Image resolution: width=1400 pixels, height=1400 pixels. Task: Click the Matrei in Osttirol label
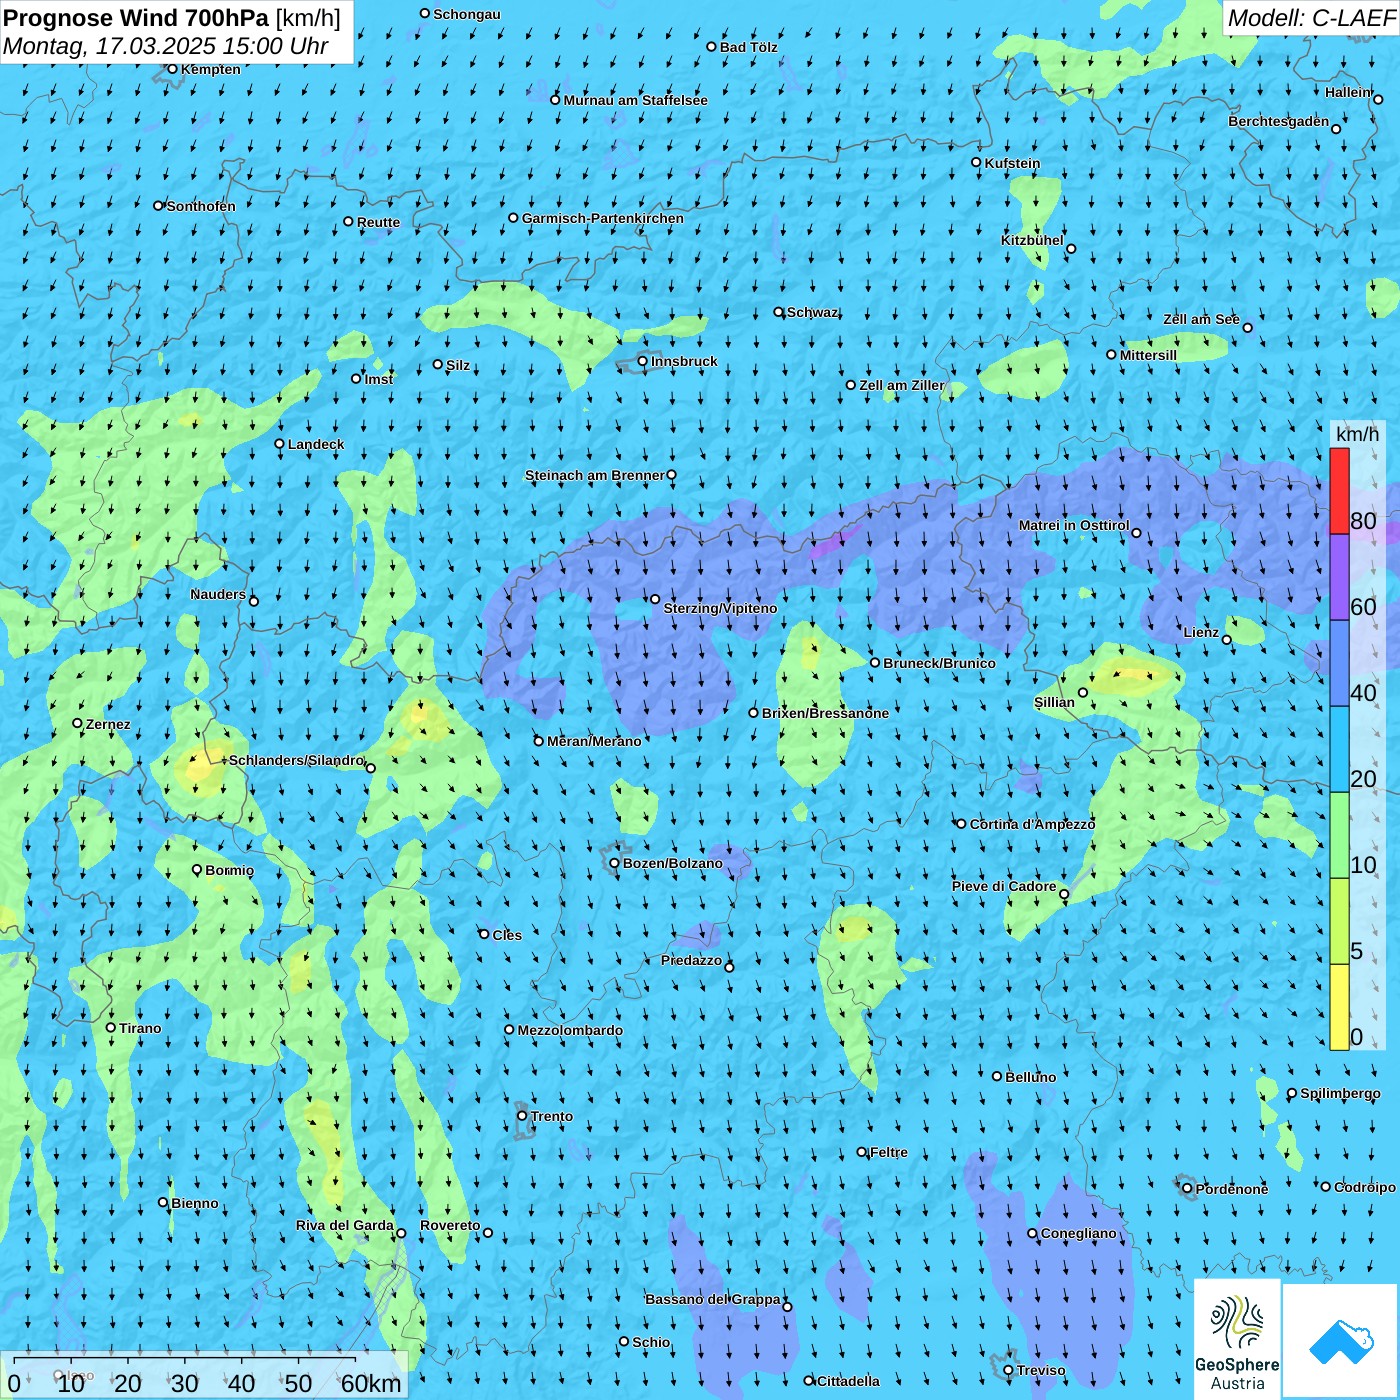(x=1074, y=525)
